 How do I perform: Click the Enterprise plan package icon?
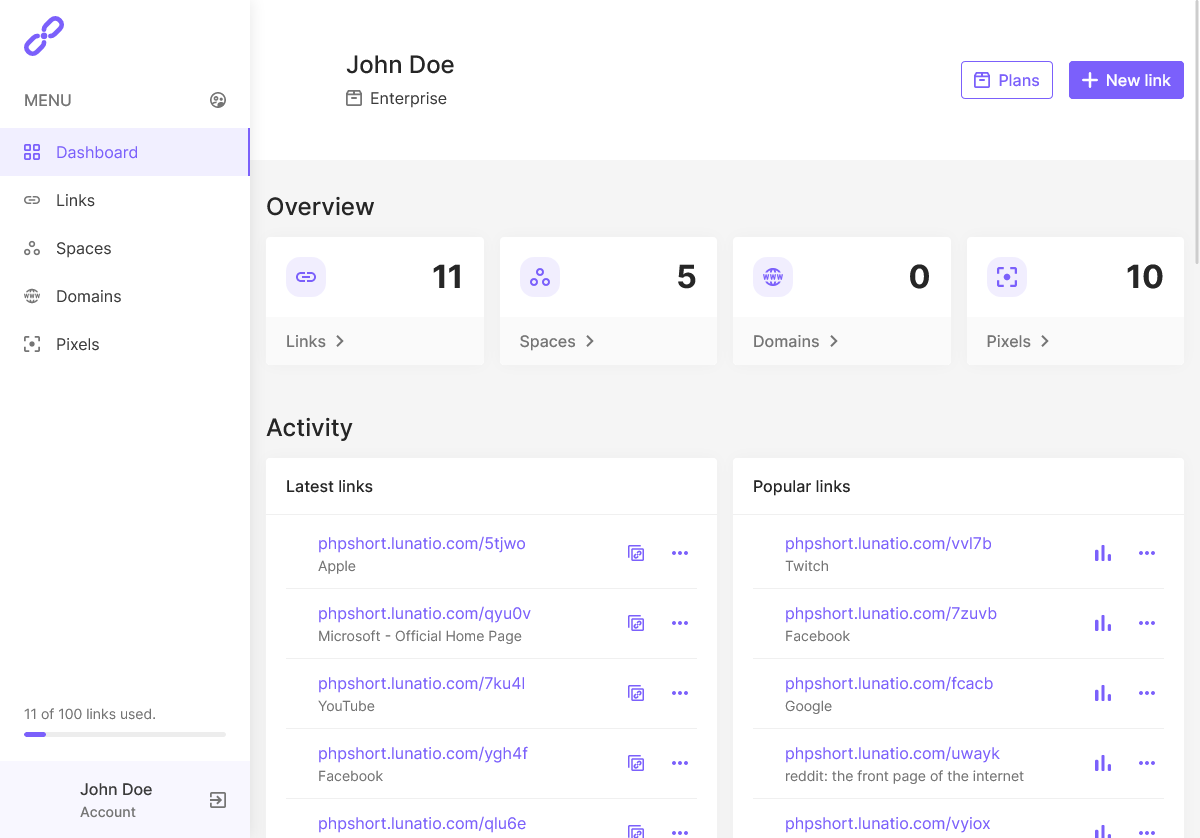click(x=354, y=98)
